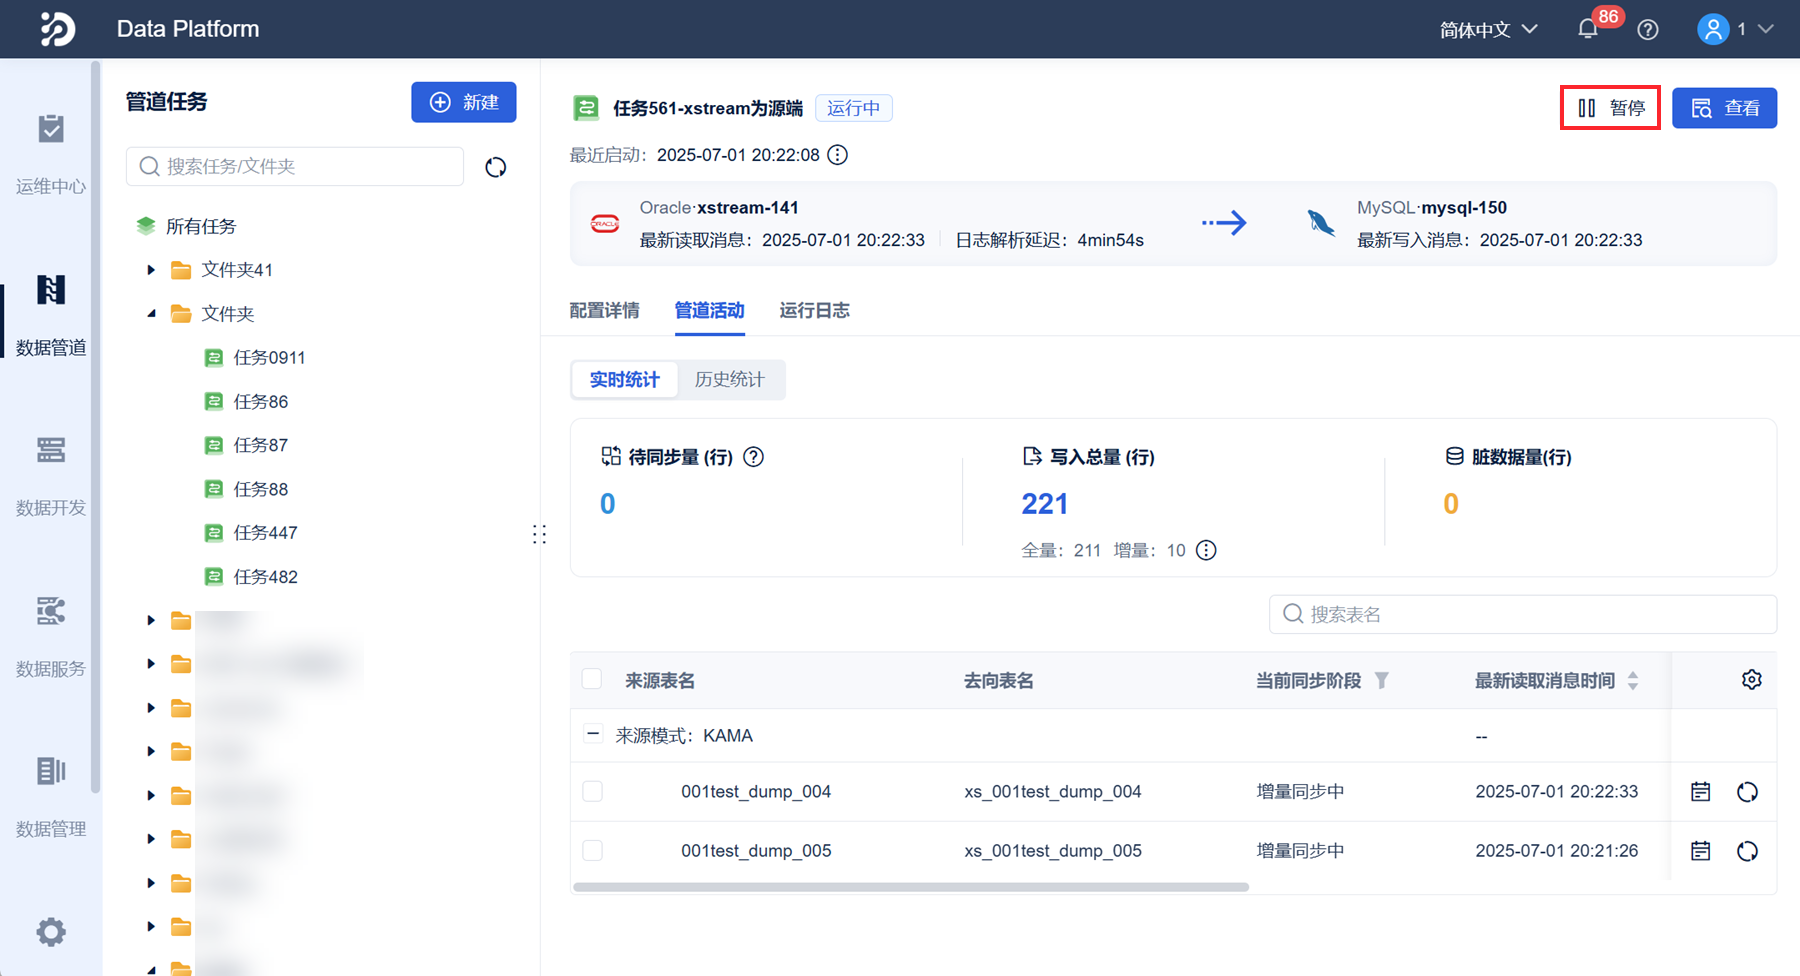Open the table column settings gear
The width and height of the screenshot is (1800, 976).
point(1752,680)
